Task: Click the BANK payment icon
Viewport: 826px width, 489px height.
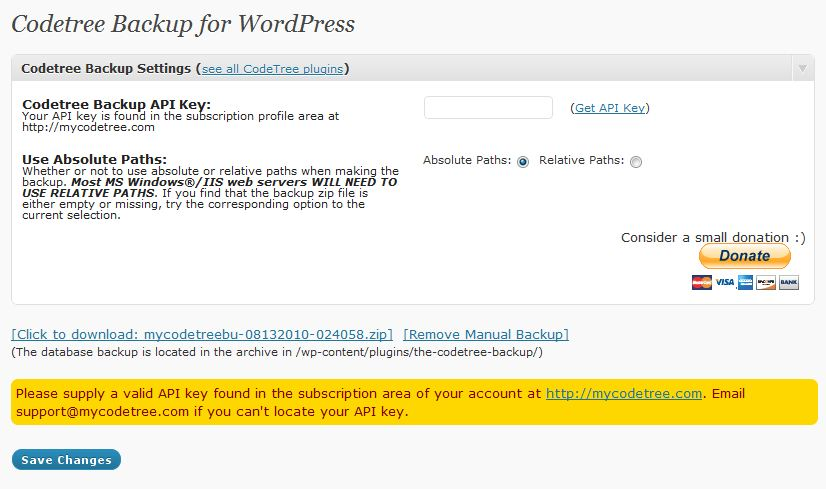Action: click(x=789, y=282)
